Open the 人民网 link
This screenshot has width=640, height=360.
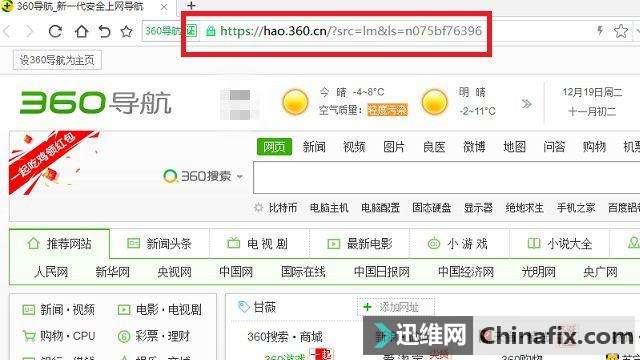51,271
